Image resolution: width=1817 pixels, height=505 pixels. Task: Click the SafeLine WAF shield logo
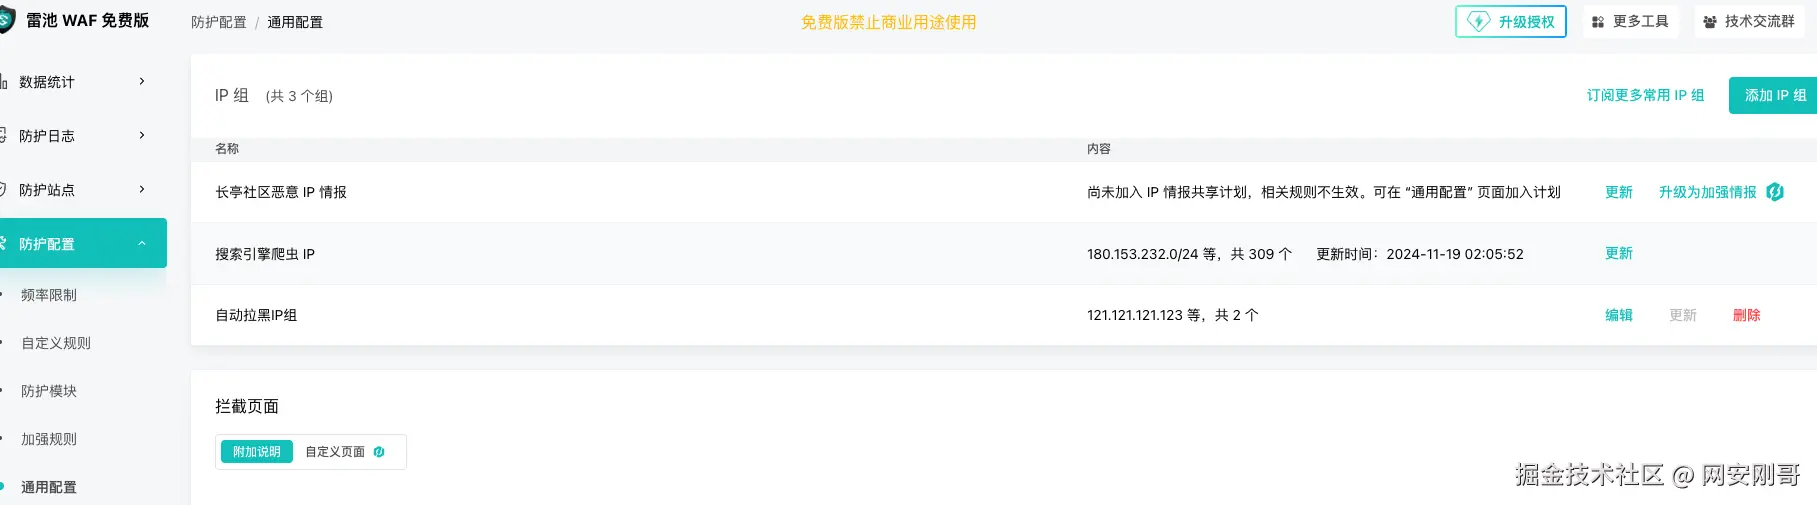[x=5, y=20]
